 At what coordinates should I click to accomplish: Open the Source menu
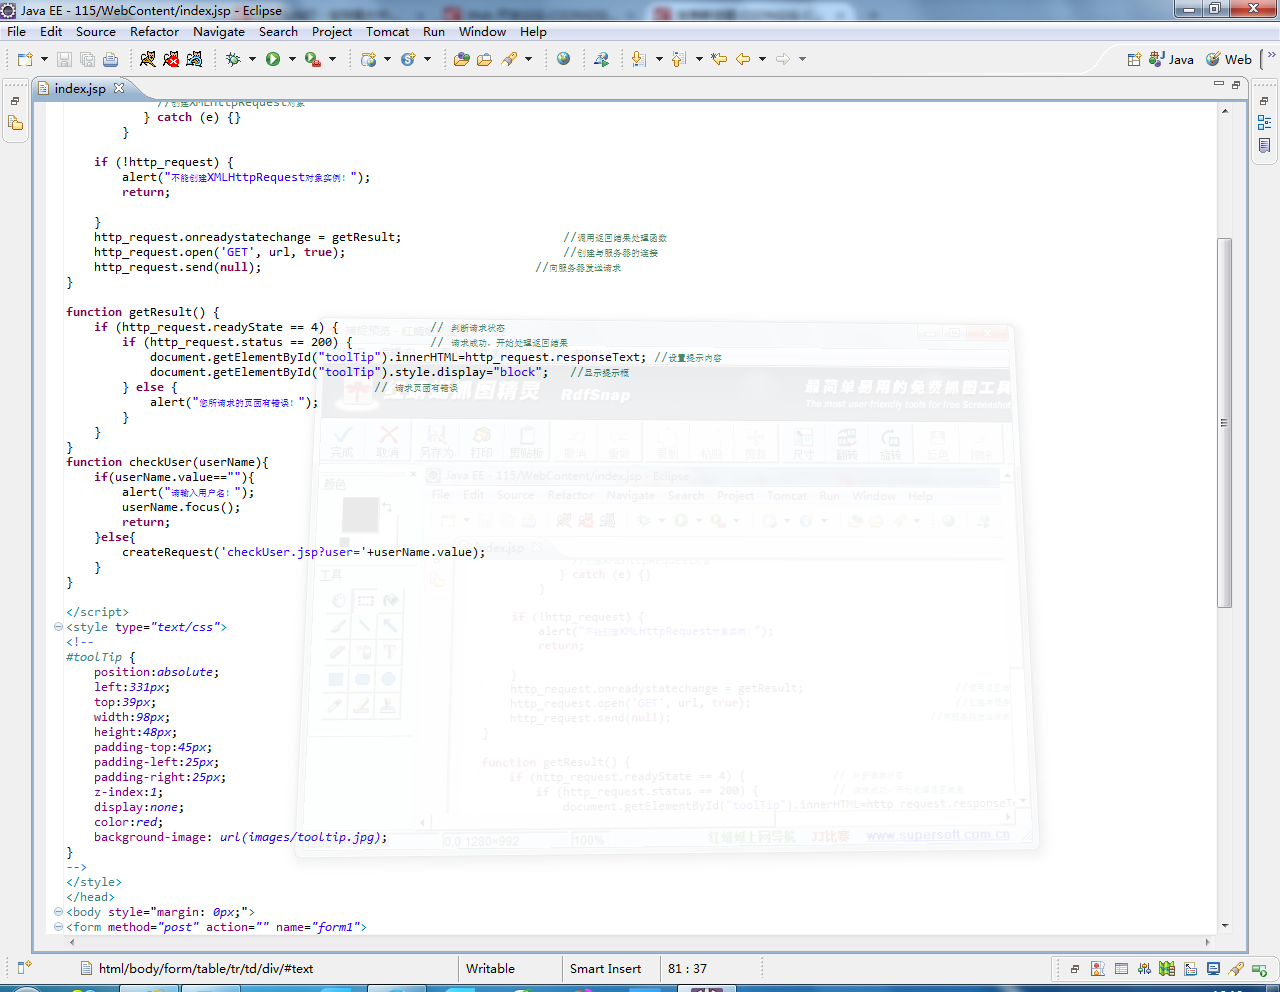tap(96, 32)
